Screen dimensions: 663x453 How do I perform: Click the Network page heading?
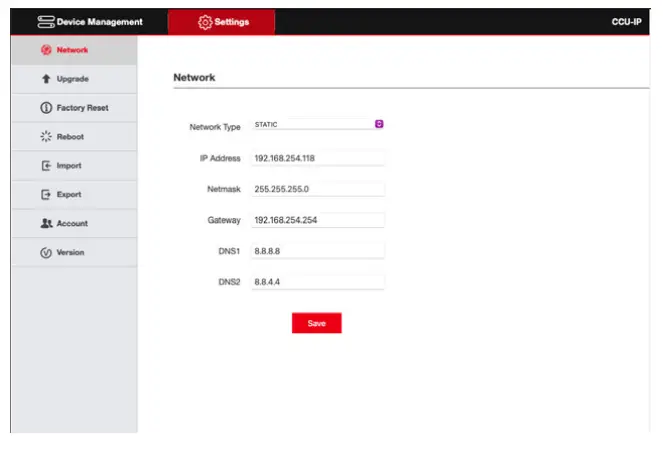click(x=194, y=77)
